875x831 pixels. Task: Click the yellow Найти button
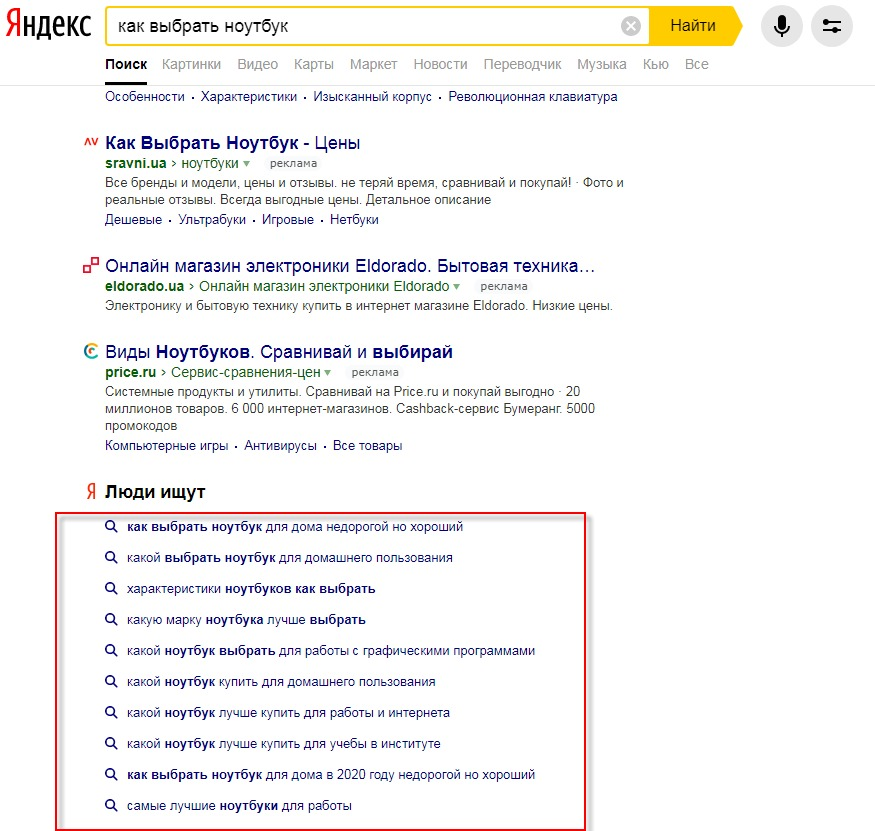(x=694, y=26)
